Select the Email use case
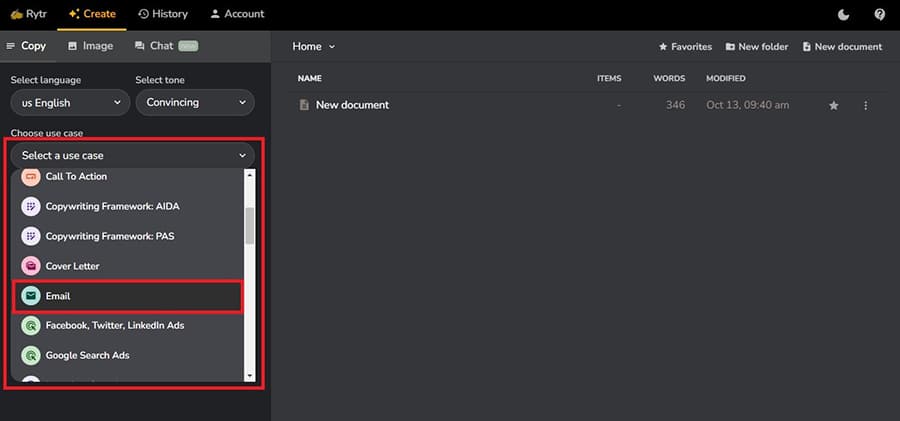Image resolution: width=900 pixels, height=421 pixels. point(127,296)
